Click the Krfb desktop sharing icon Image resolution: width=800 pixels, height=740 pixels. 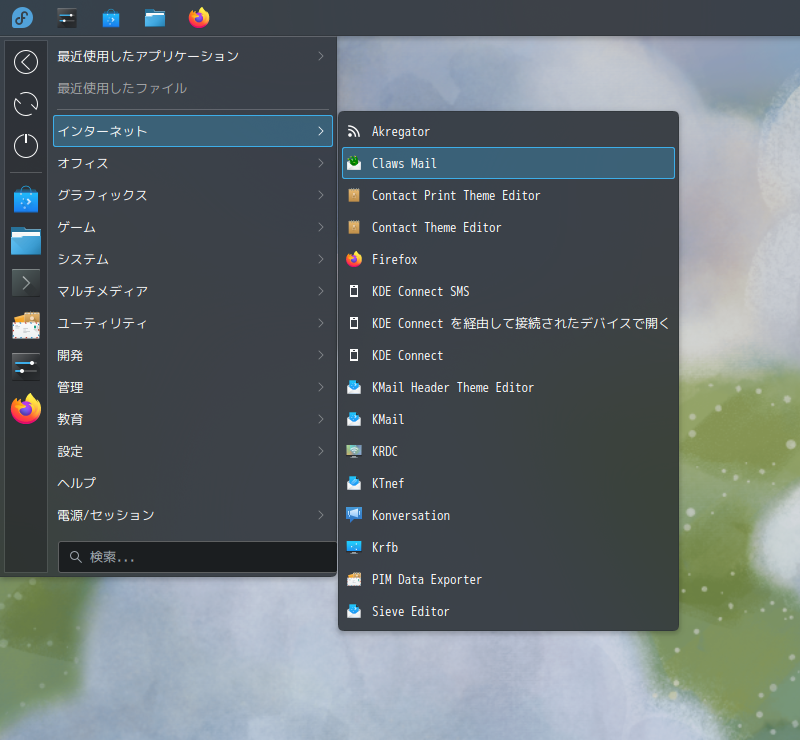(x=354, y=547)
